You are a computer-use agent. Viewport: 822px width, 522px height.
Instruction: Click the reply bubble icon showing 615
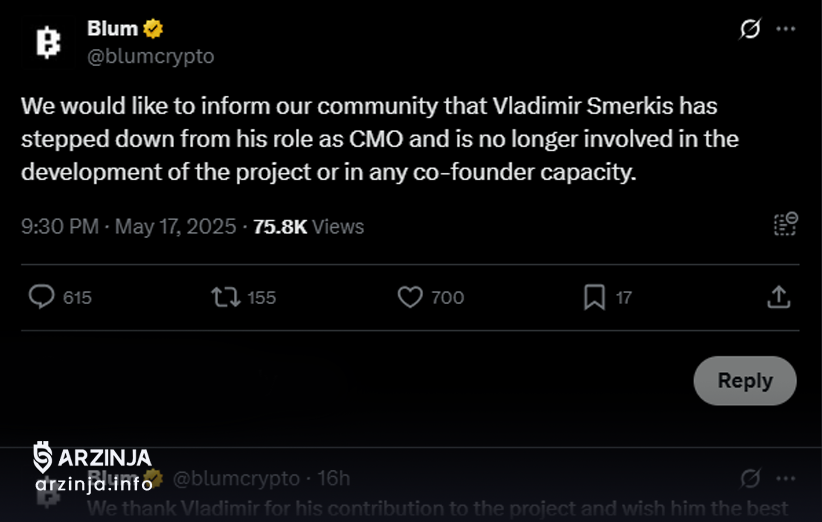point(41,297)
